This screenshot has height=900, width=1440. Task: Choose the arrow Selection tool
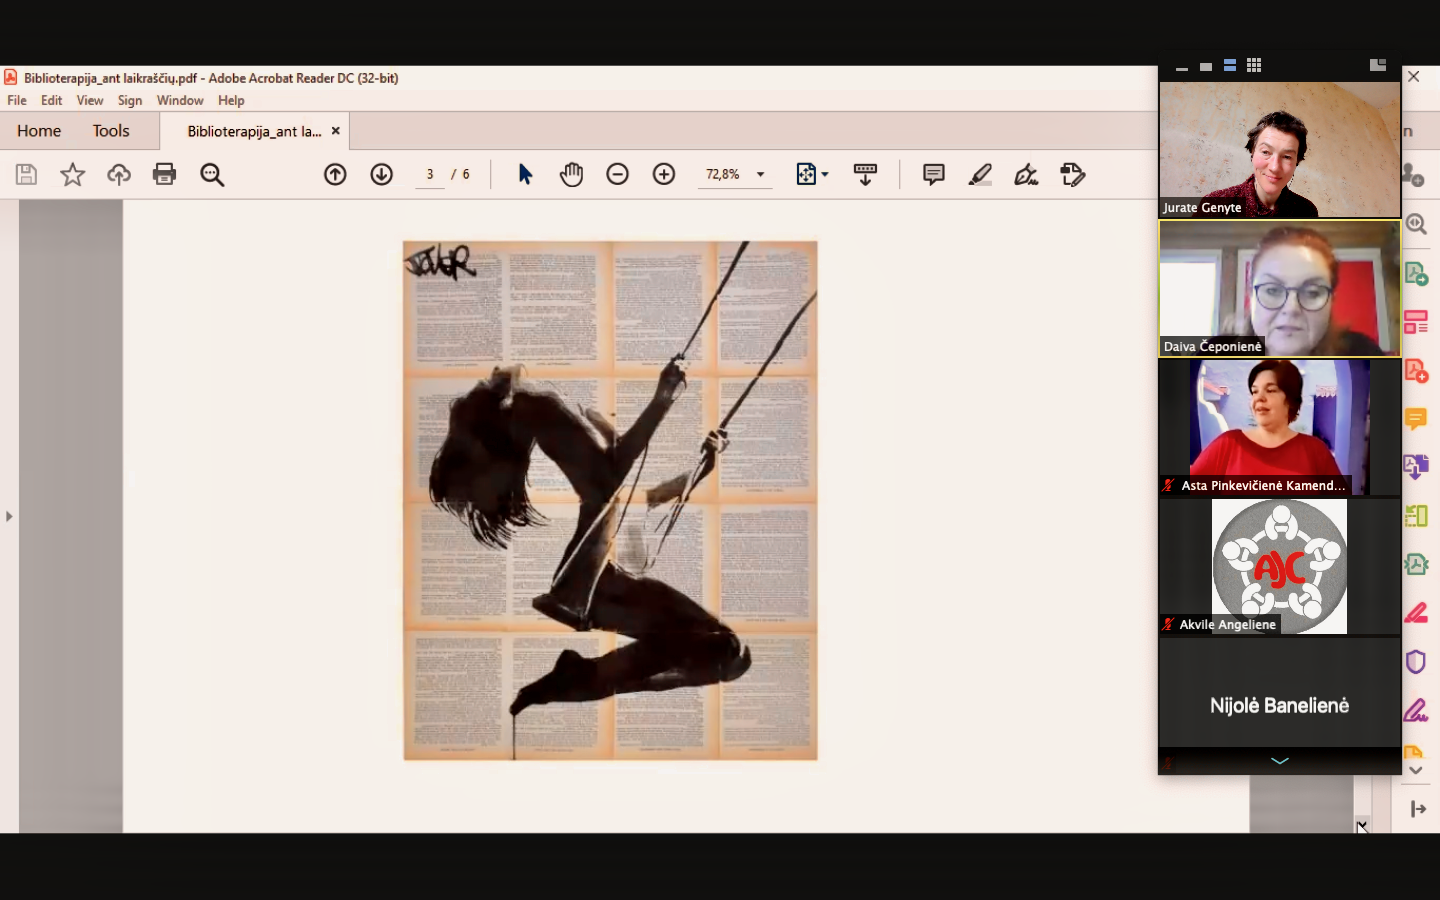pos(525,175)
